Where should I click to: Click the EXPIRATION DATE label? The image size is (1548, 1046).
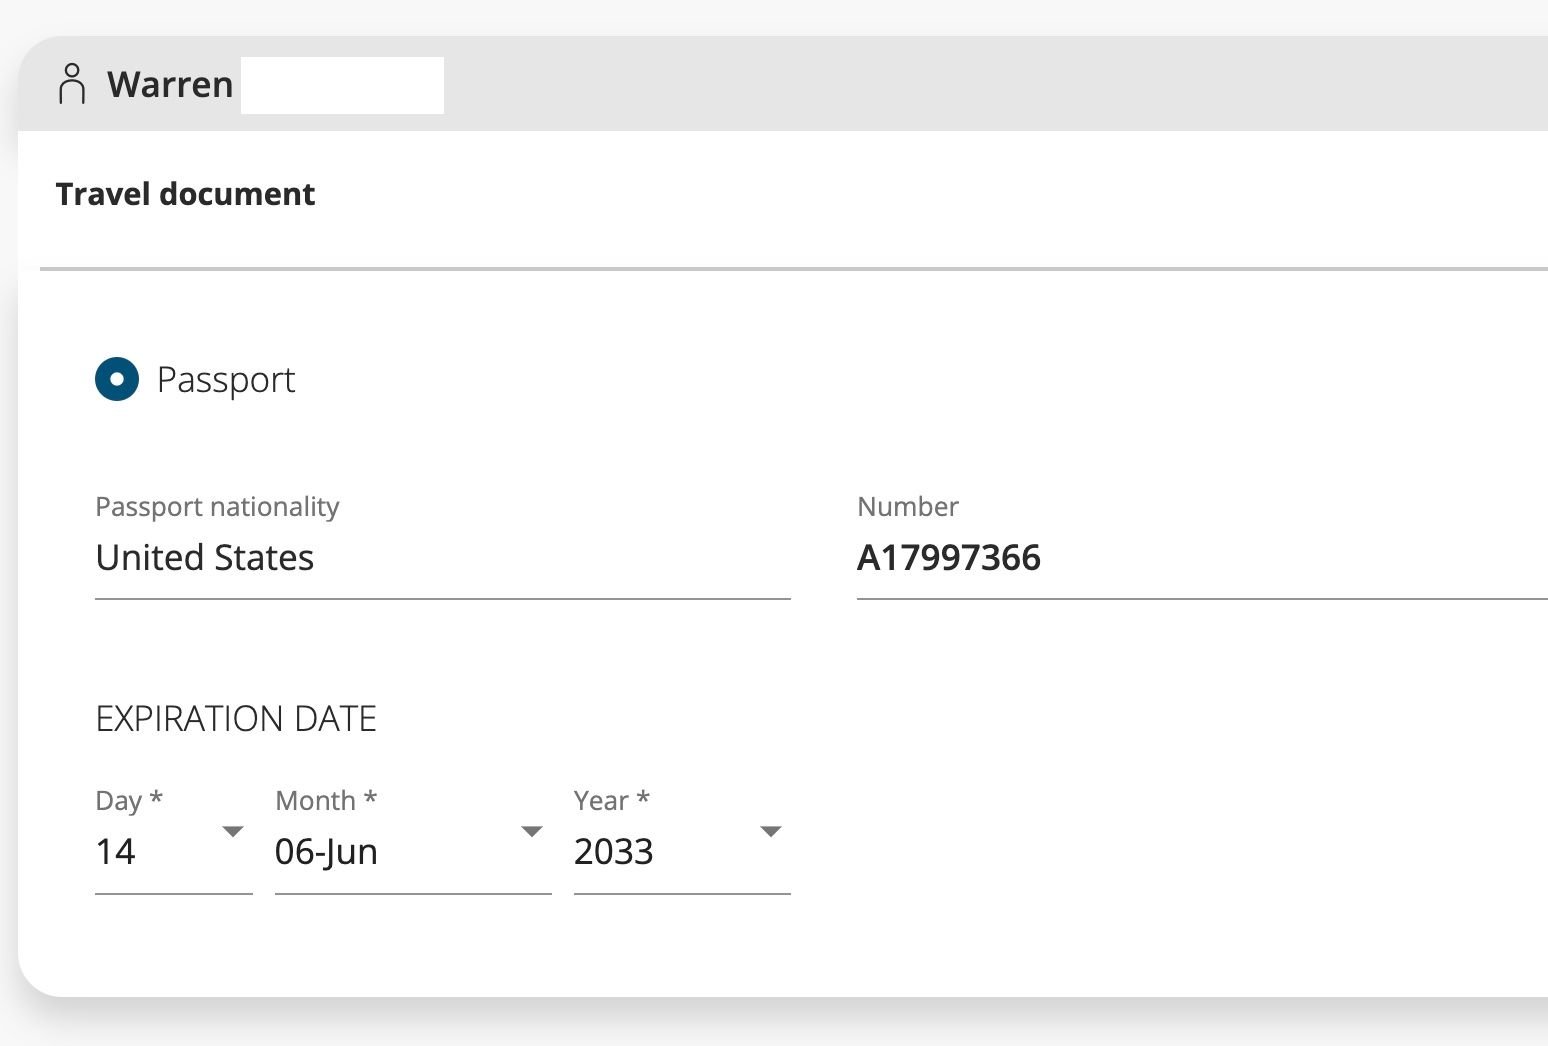[x=237, y=717]
